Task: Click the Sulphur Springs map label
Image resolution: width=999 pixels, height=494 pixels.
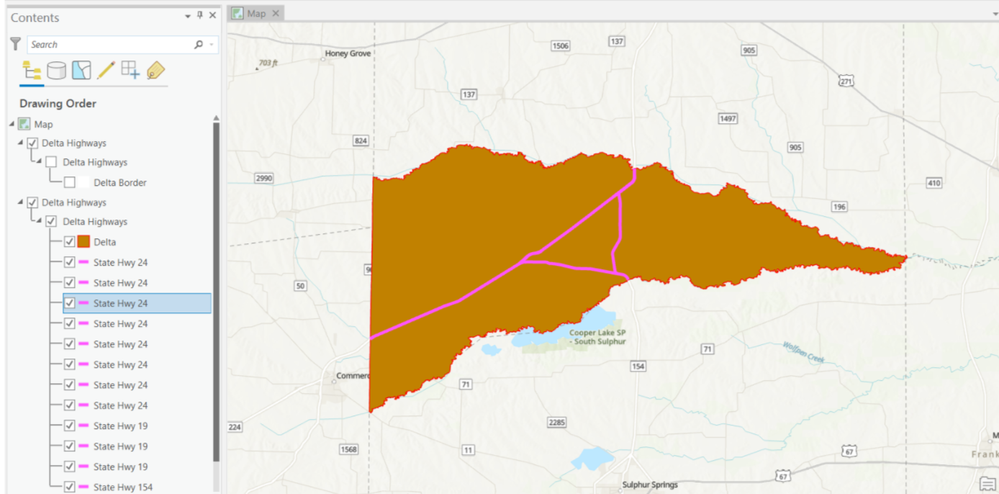Action: pos(649,485)
